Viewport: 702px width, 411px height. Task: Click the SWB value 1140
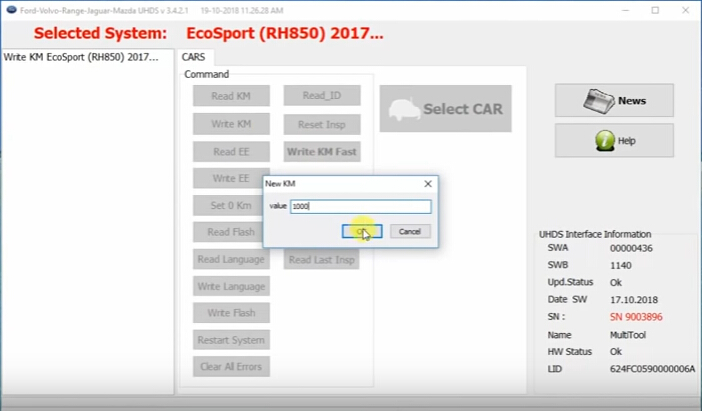pos(621,265)
